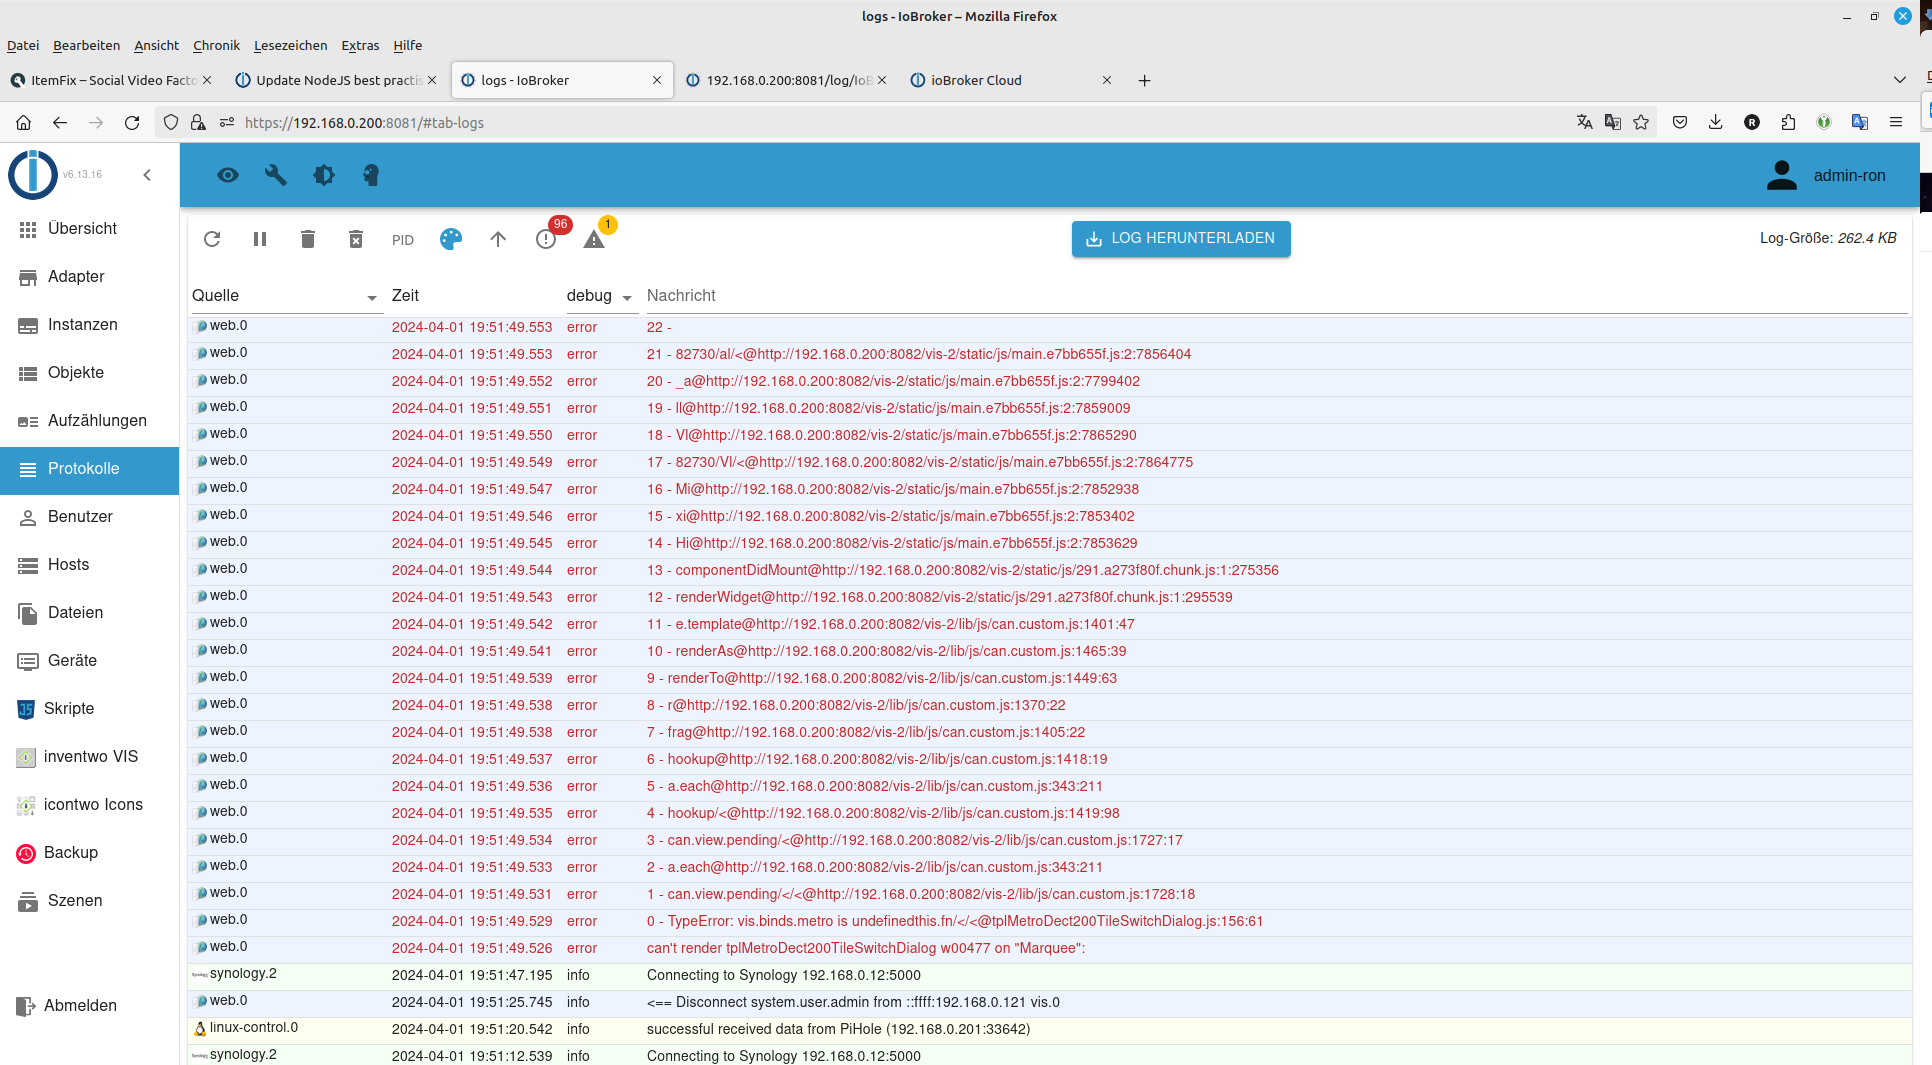The width and height of the screenshot is (1932, 1065).
Task: Toggle PID column display
Action: pos(403,240)
